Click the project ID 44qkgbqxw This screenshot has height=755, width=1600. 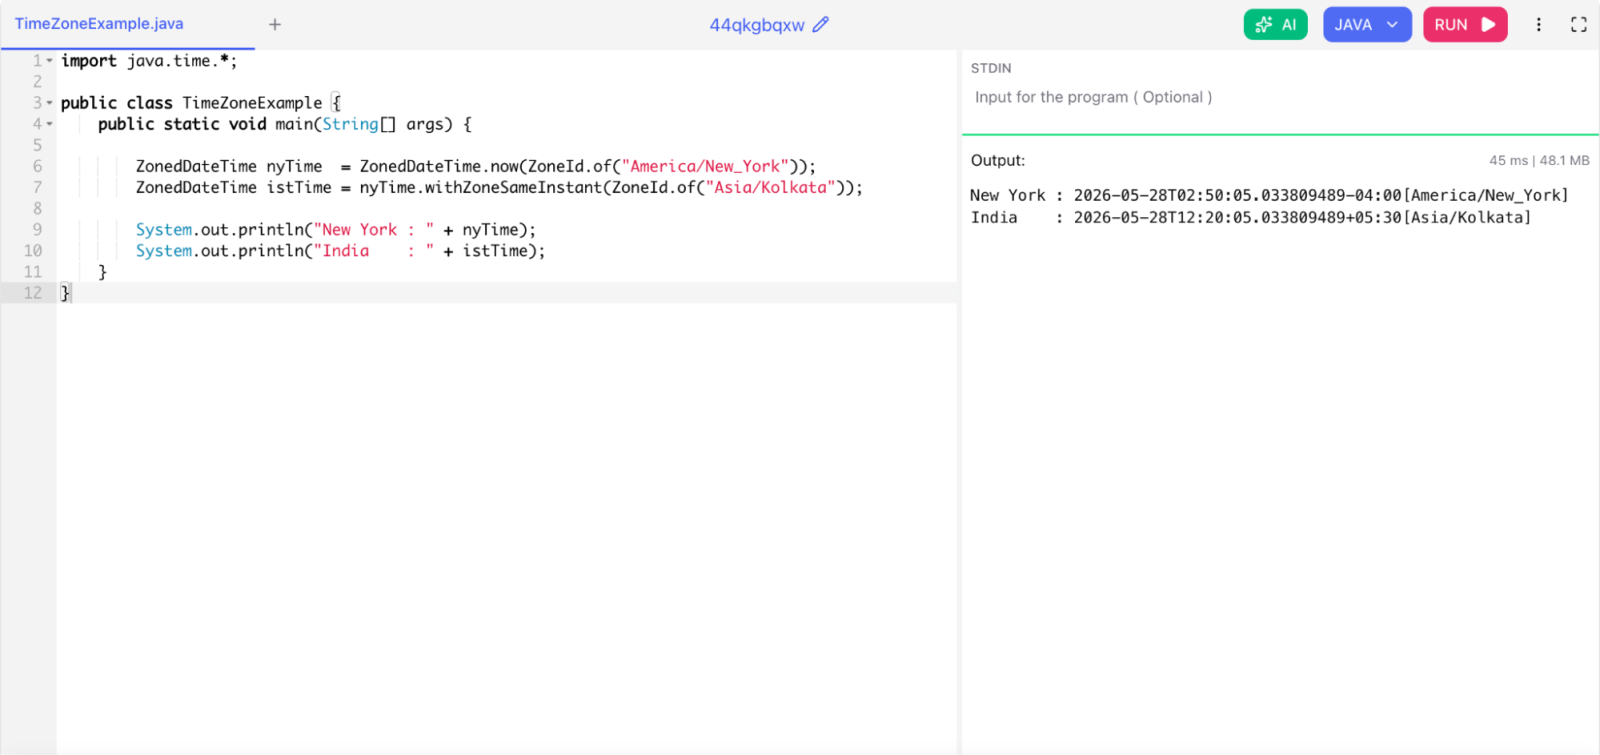tap(757, 25)
